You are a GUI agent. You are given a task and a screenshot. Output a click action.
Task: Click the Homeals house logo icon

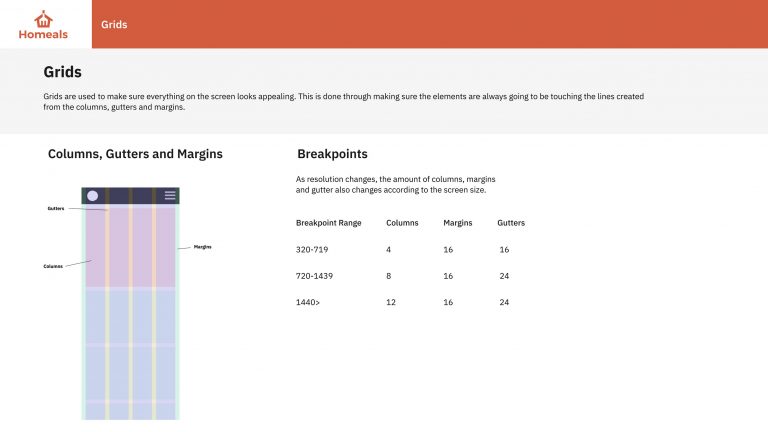coord(43,19)
